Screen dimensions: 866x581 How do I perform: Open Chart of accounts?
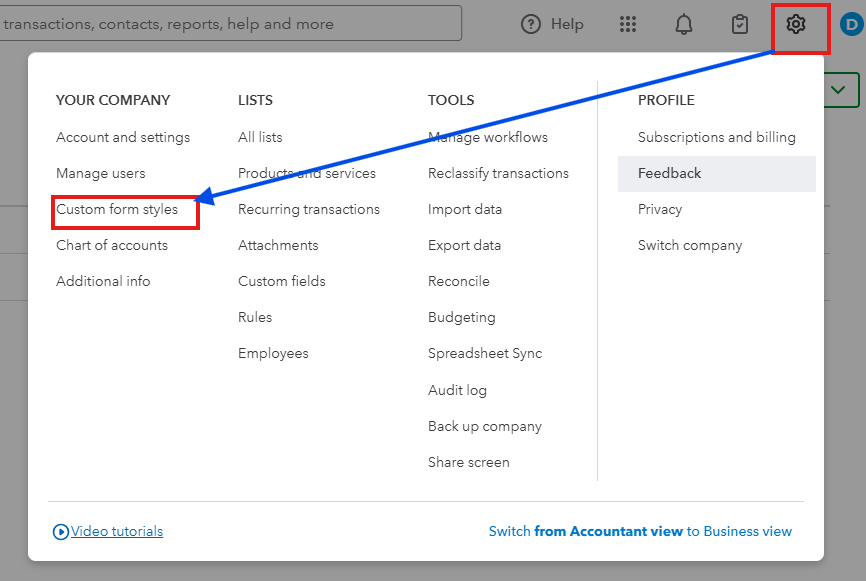112,246
